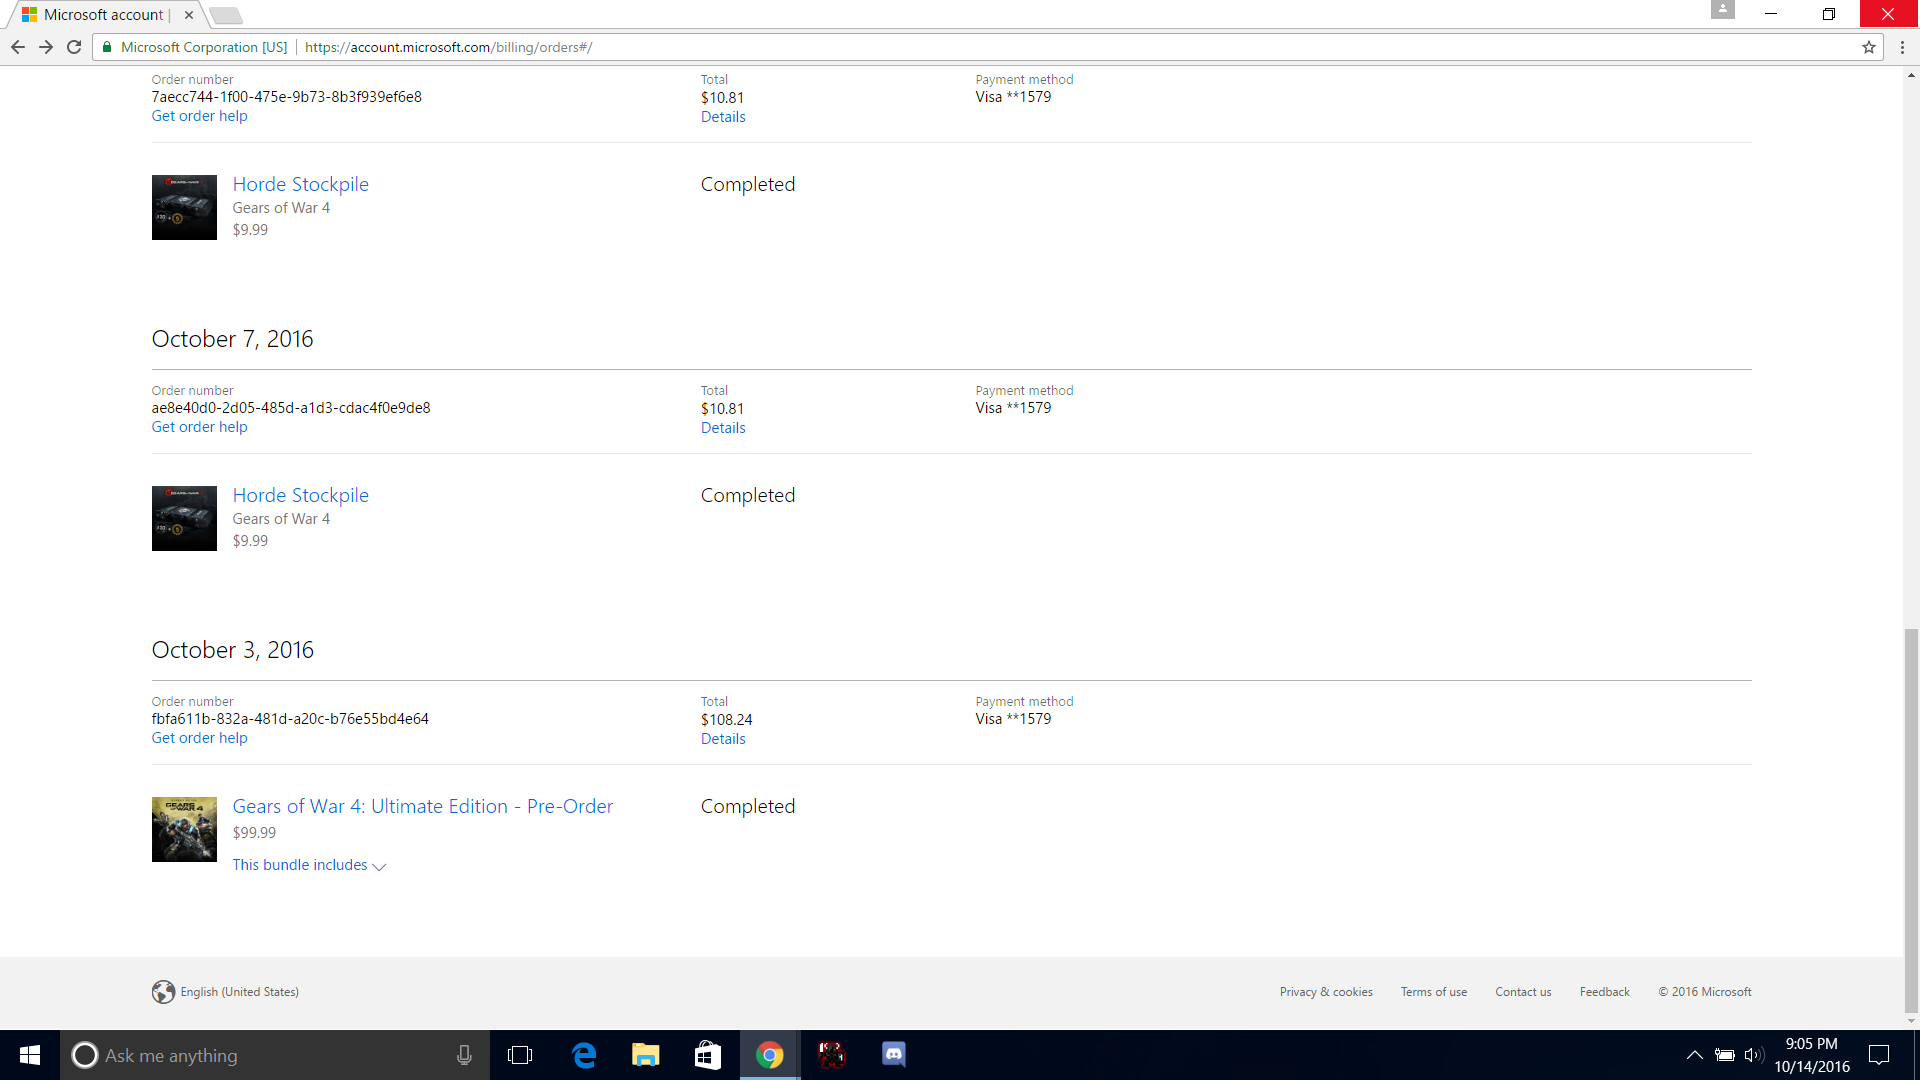Close the Microsoft account tab
The image size is (1920, 1080).
tap(189, 15)
